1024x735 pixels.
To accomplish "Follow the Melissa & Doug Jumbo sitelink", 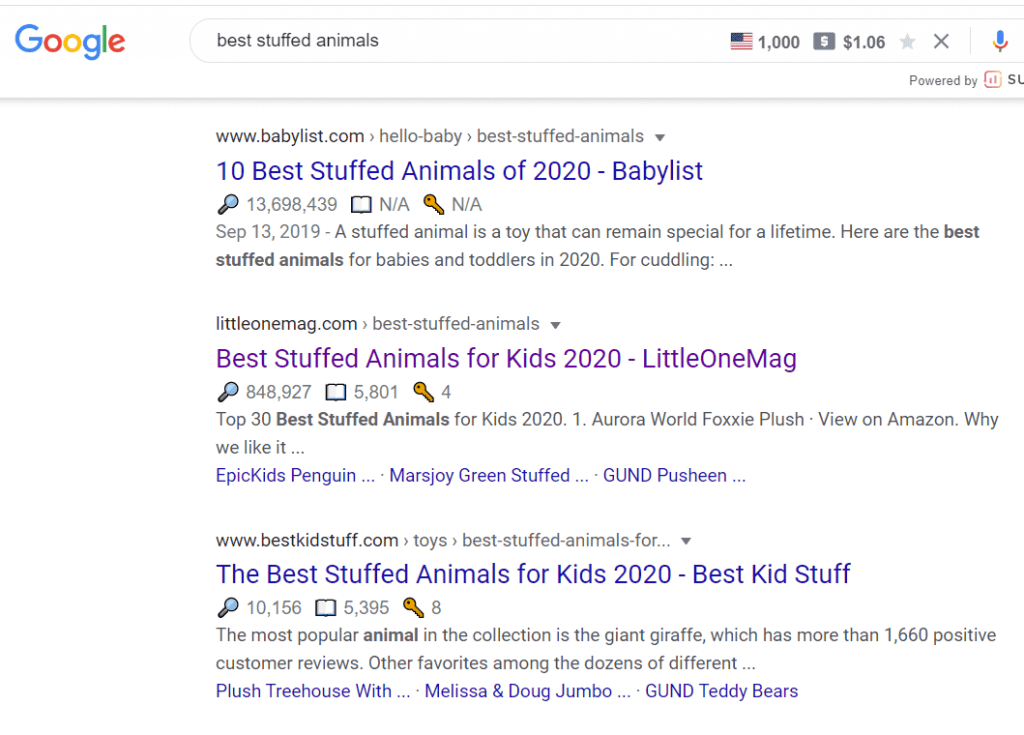I will tap(528, 691).
